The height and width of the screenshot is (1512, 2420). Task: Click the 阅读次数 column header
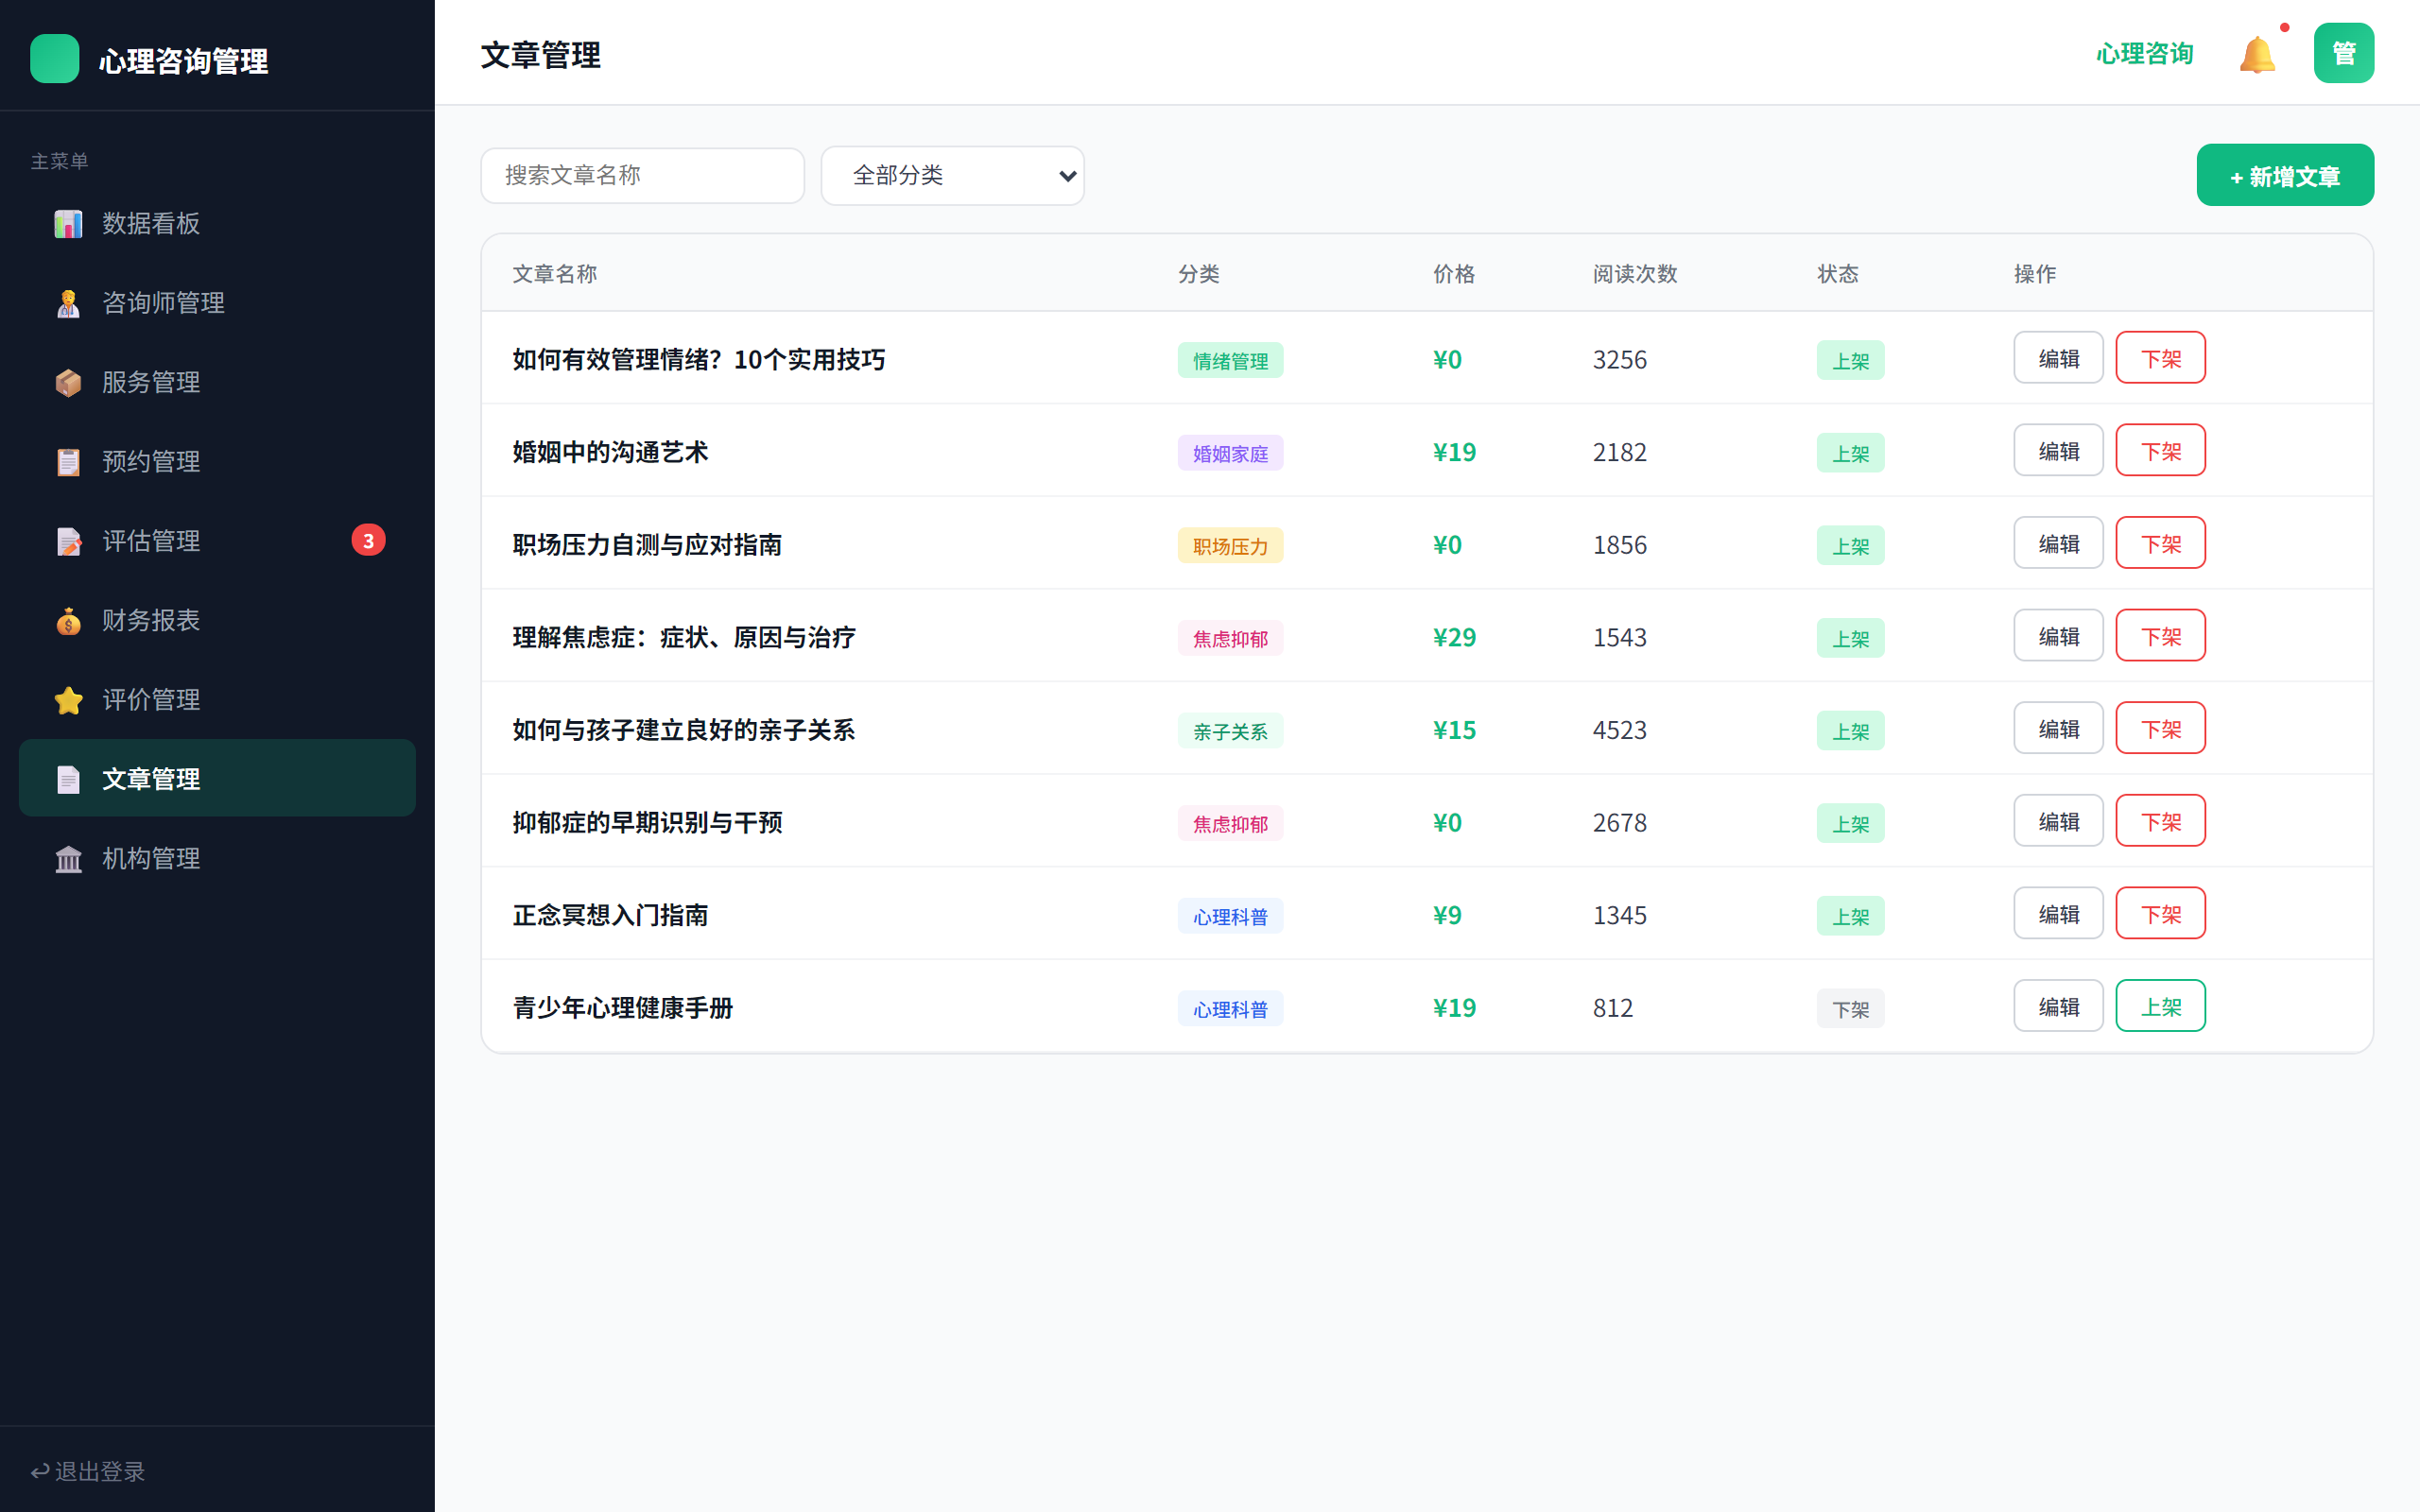[1634, 273]
